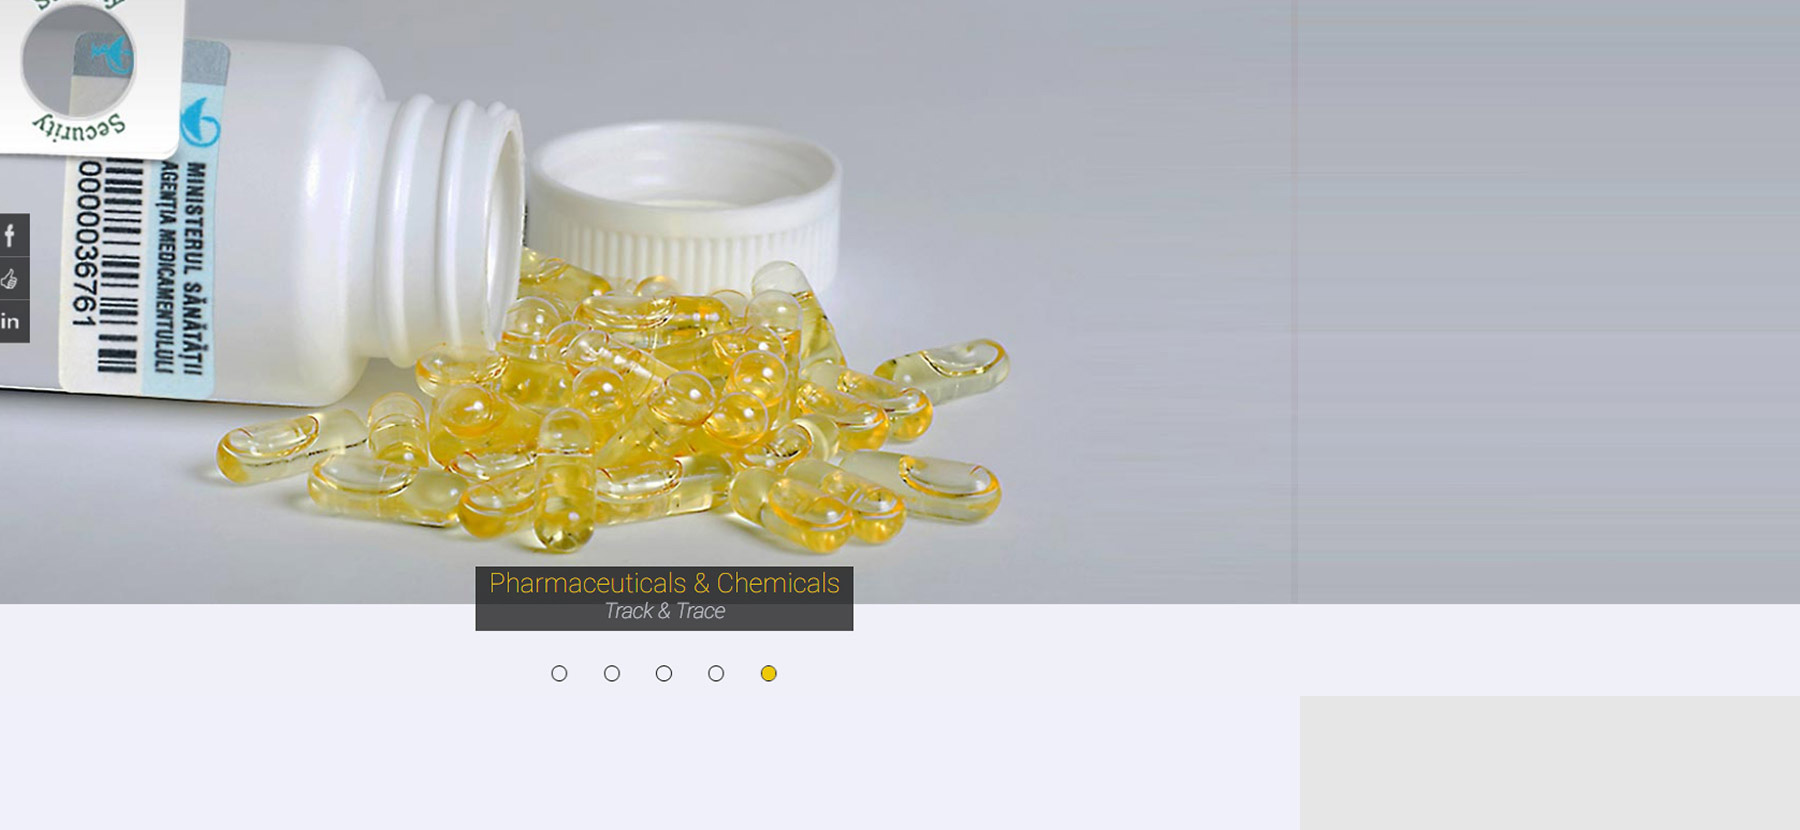Click the 0000036761 serial number
Image resolution: width=1800 pixels, height=830 pixels.
(x=85, y=244)
